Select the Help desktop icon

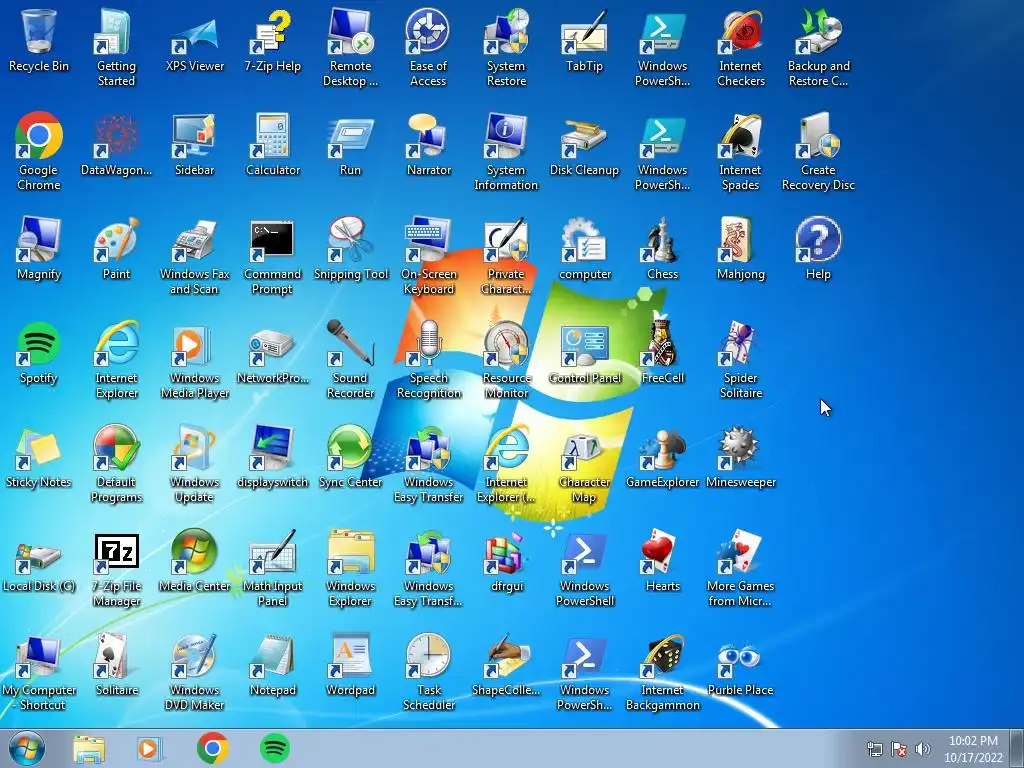point(818,248)
